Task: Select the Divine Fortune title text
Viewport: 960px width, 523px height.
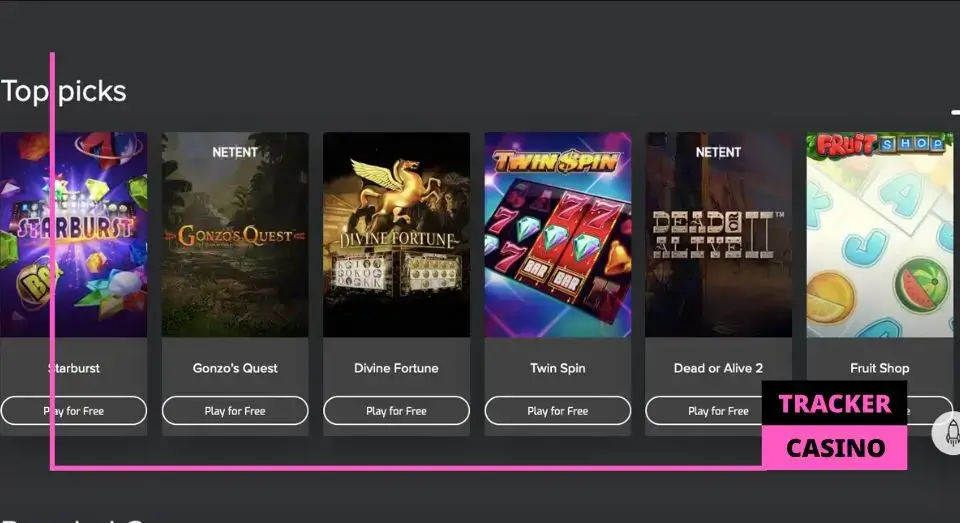Action: [x=396, y=368]
